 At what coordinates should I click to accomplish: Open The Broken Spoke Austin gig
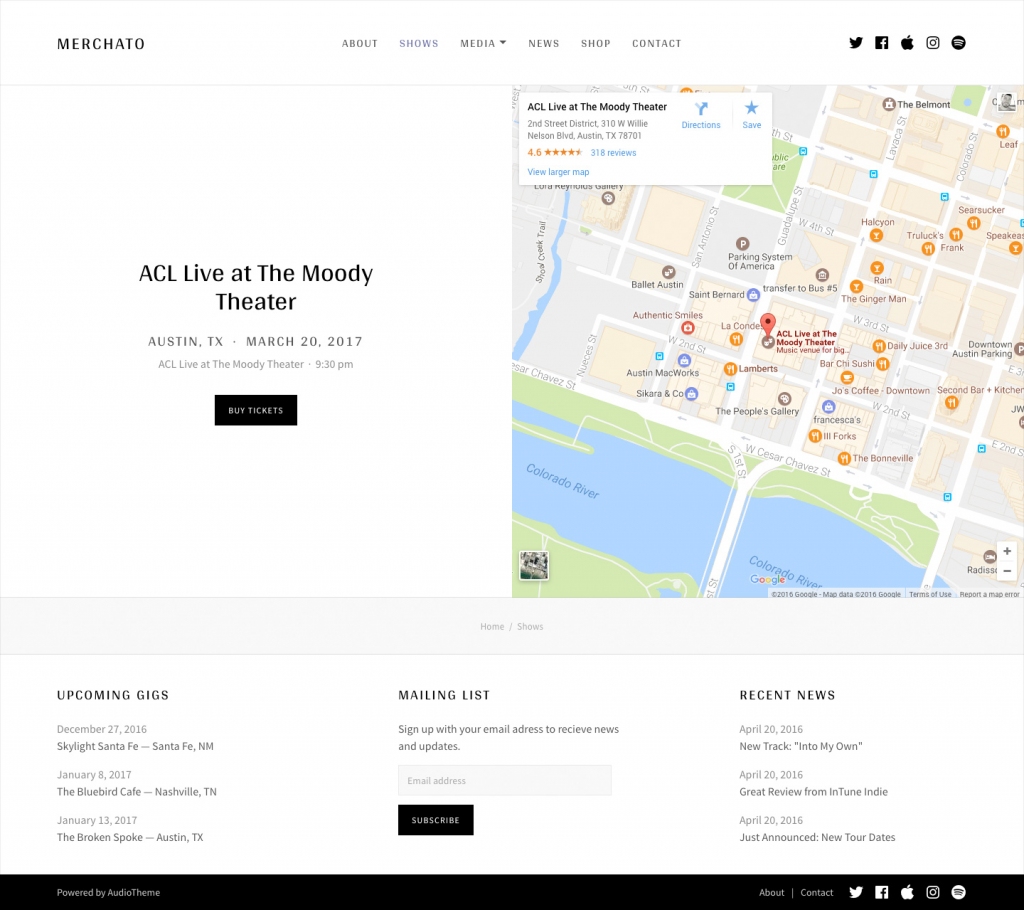coord(130,837)
